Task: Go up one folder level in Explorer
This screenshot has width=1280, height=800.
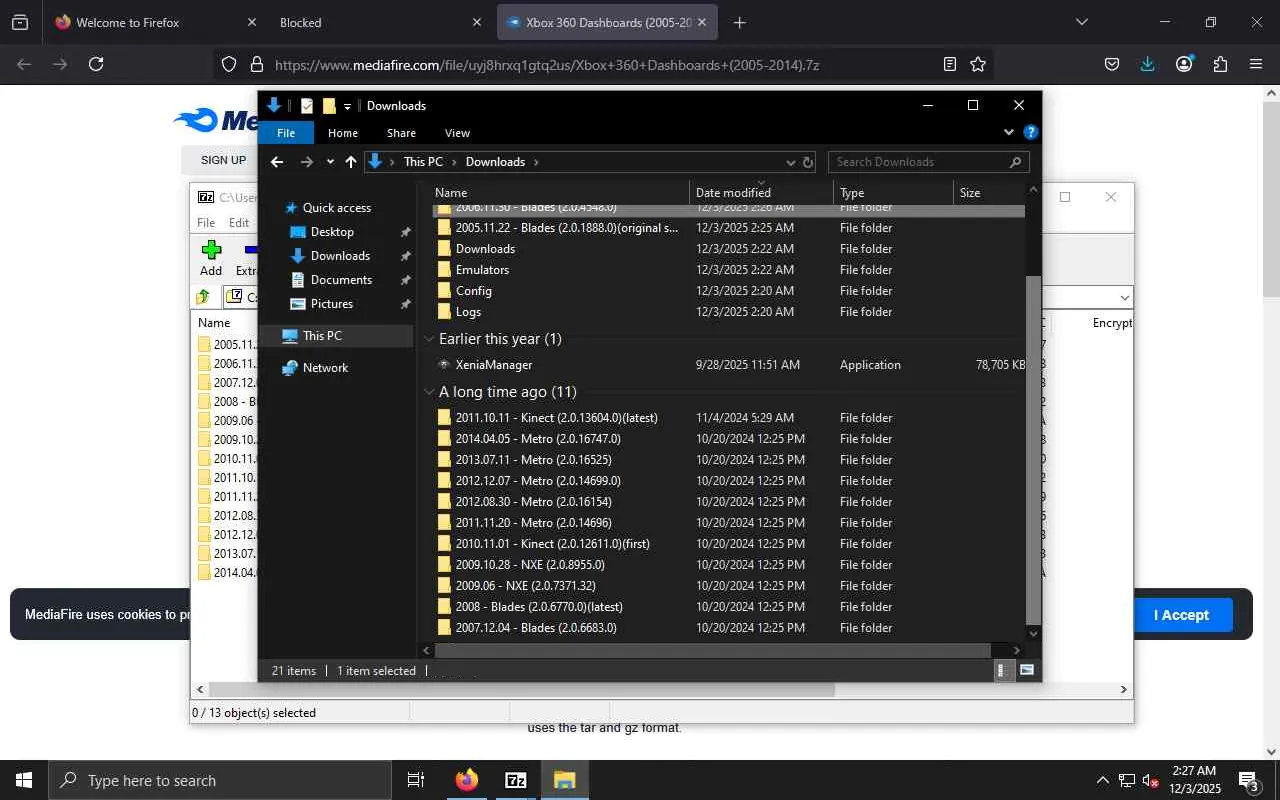Action: coord(351,162)
